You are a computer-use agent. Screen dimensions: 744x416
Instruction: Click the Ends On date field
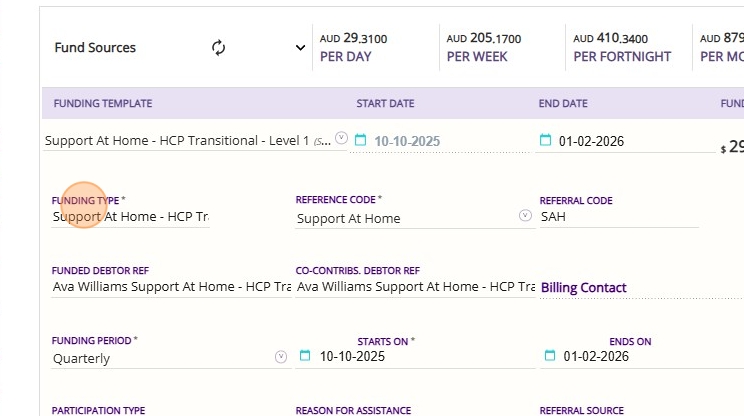click(x=596, y=357)
